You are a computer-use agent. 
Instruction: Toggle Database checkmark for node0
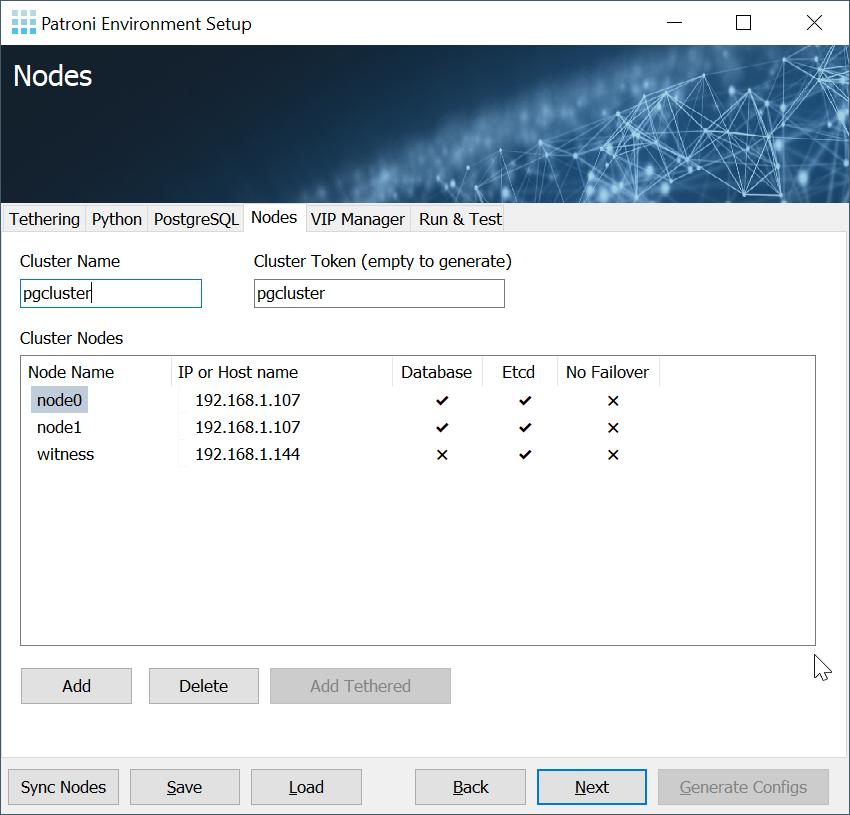(x=442, y=400)
